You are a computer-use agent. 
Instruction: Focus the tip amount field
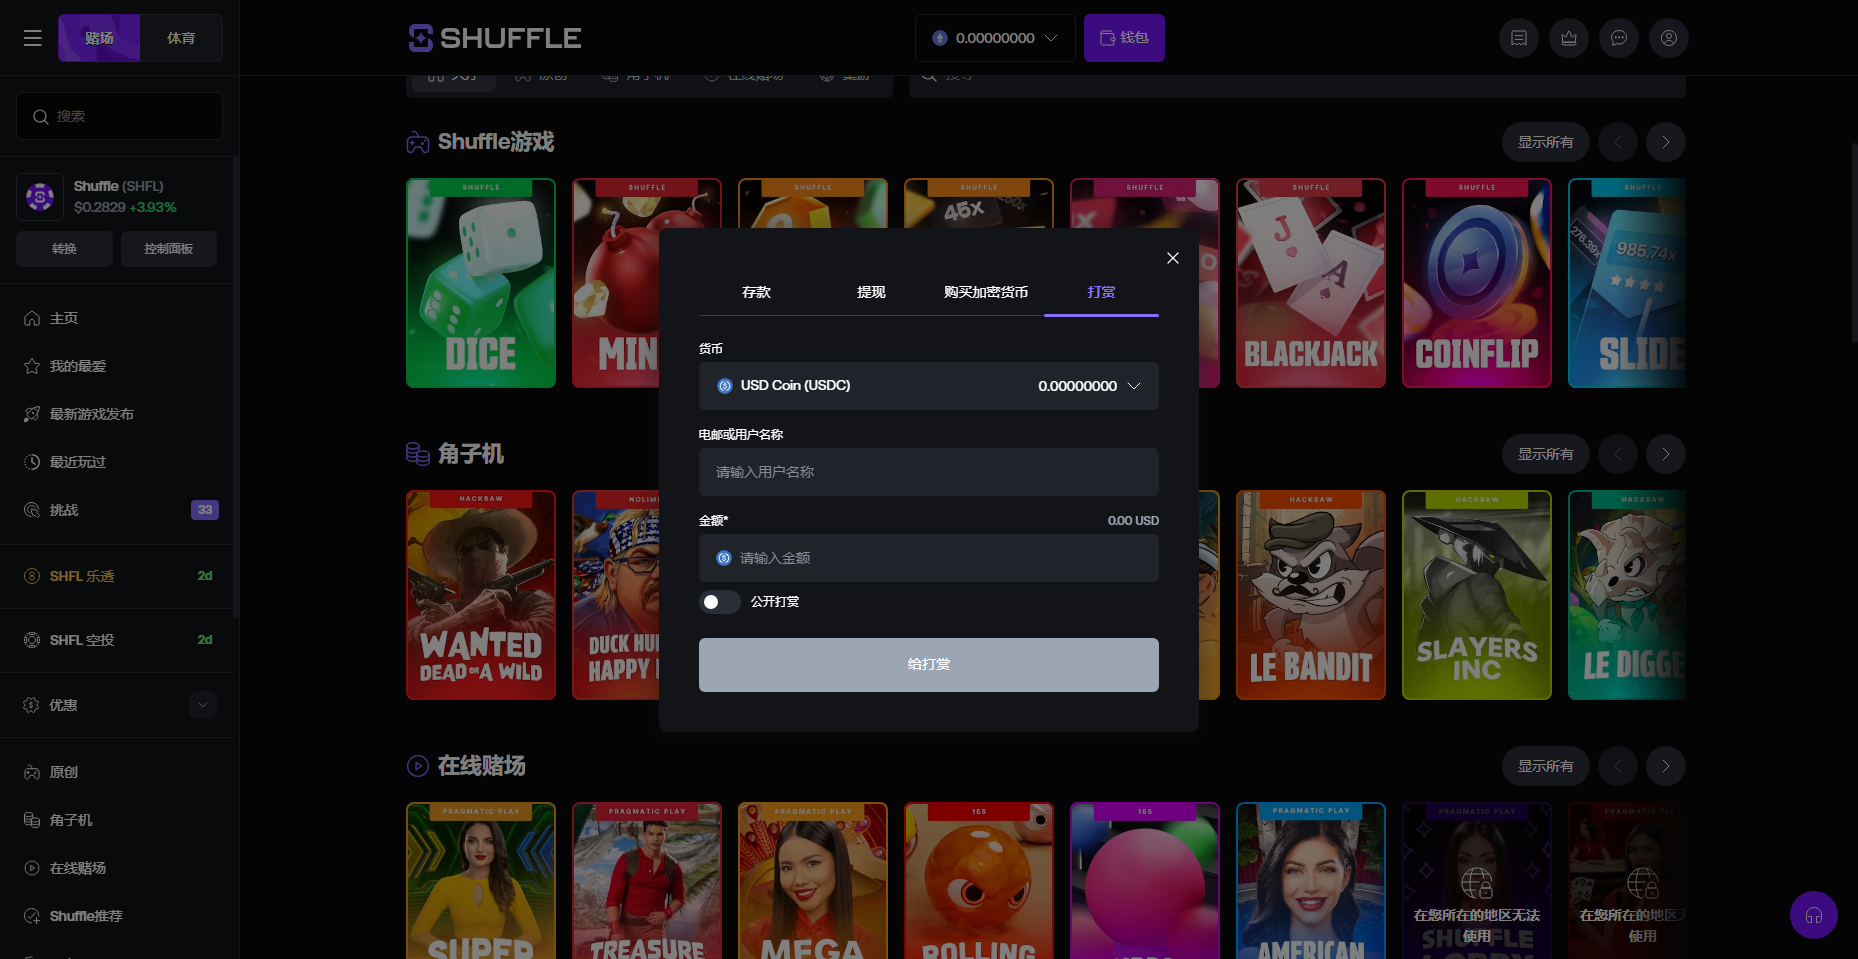(929, 558)
